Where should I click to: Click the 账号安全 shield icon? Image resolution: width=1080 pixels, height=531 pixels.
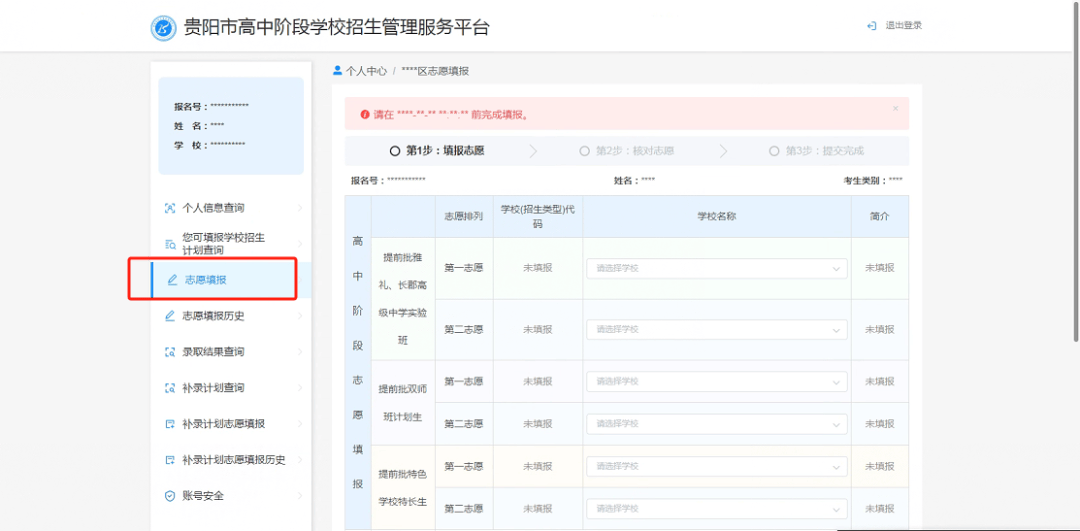click(170, 496)
